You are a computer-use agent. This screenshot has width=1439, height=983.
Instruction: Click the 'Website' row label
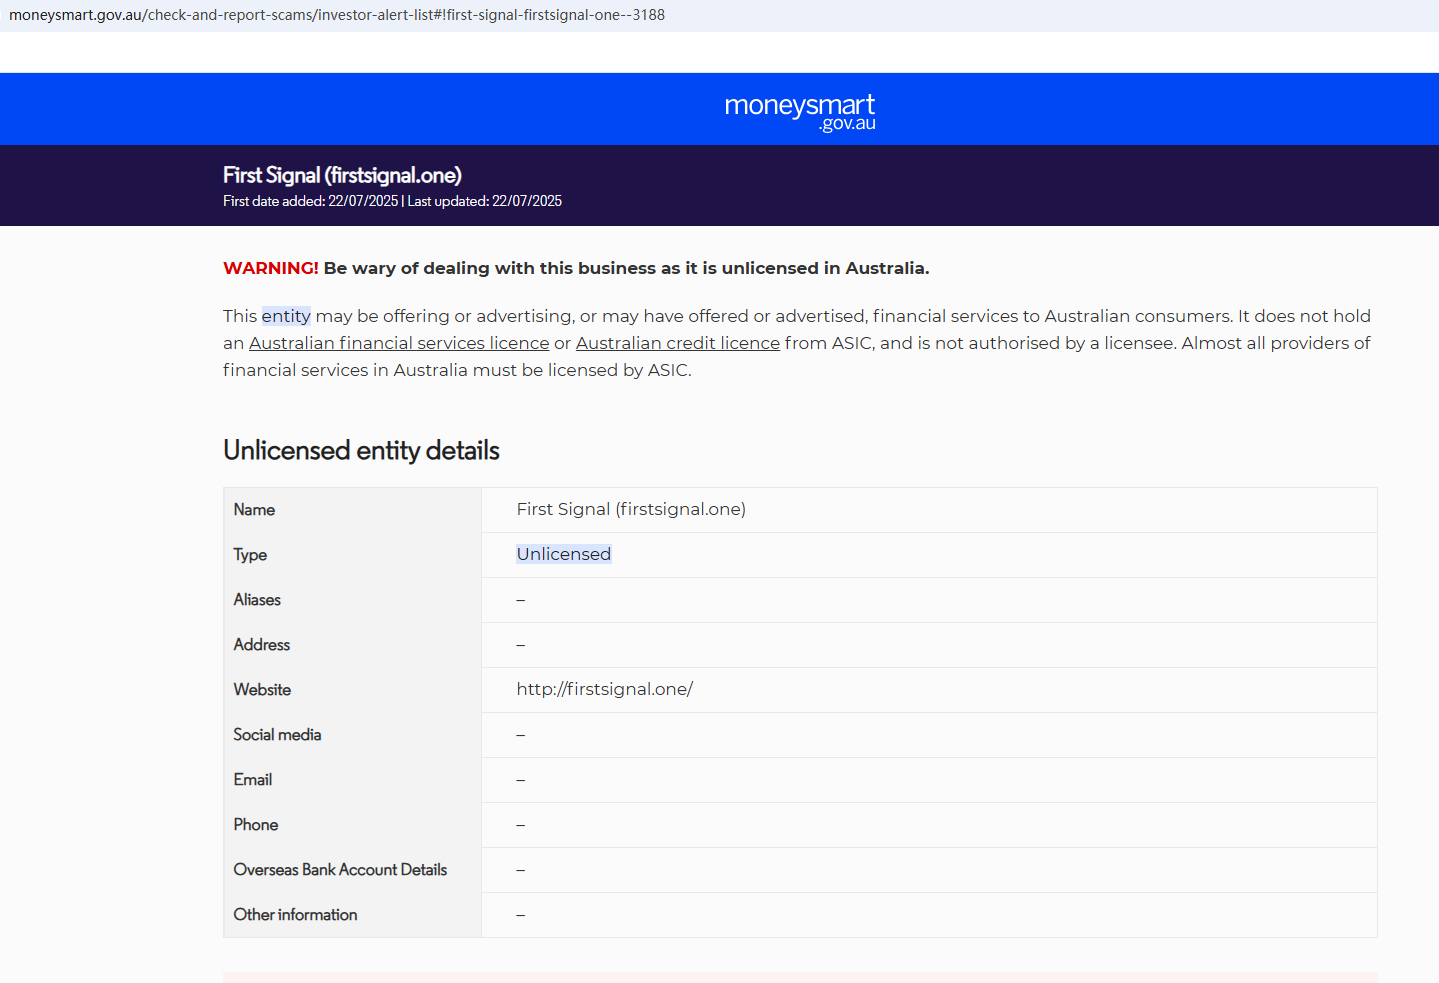click(262, 690)
